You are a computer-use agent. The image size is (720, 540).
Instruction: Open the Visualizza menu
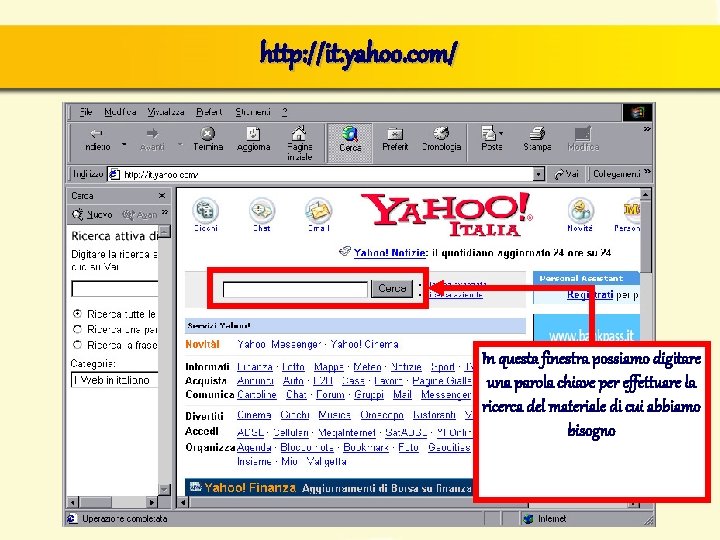pyautogui.click(x=166, y=112)
